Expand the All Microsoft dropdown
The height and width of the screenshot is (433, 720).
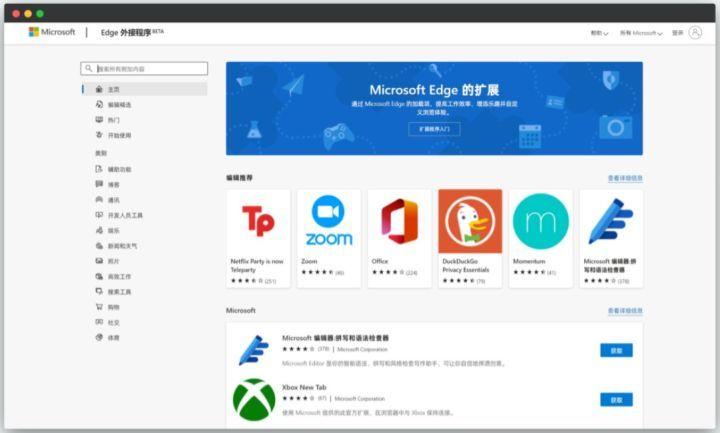[x=641, y=33]
